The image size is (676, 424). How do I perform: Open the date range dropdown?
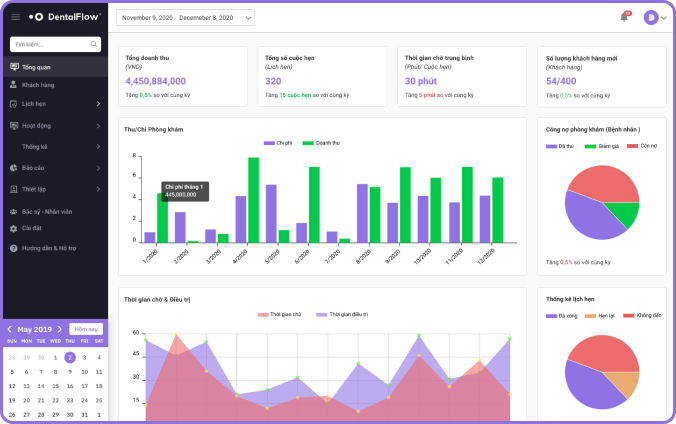click(x=185, y=18)
